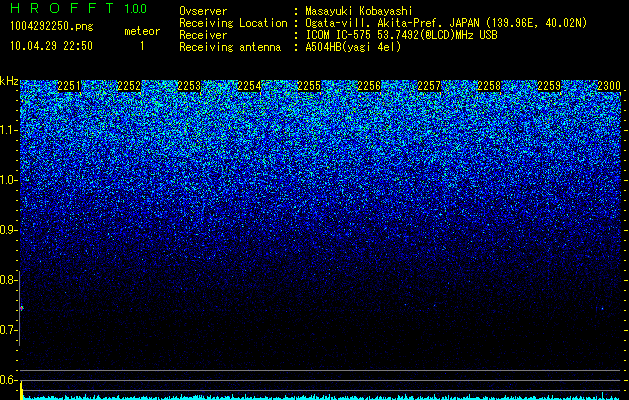629x400 pixels.
Task: Click the 1.0 kHz axis label
Action: click(x=9, y=180)
